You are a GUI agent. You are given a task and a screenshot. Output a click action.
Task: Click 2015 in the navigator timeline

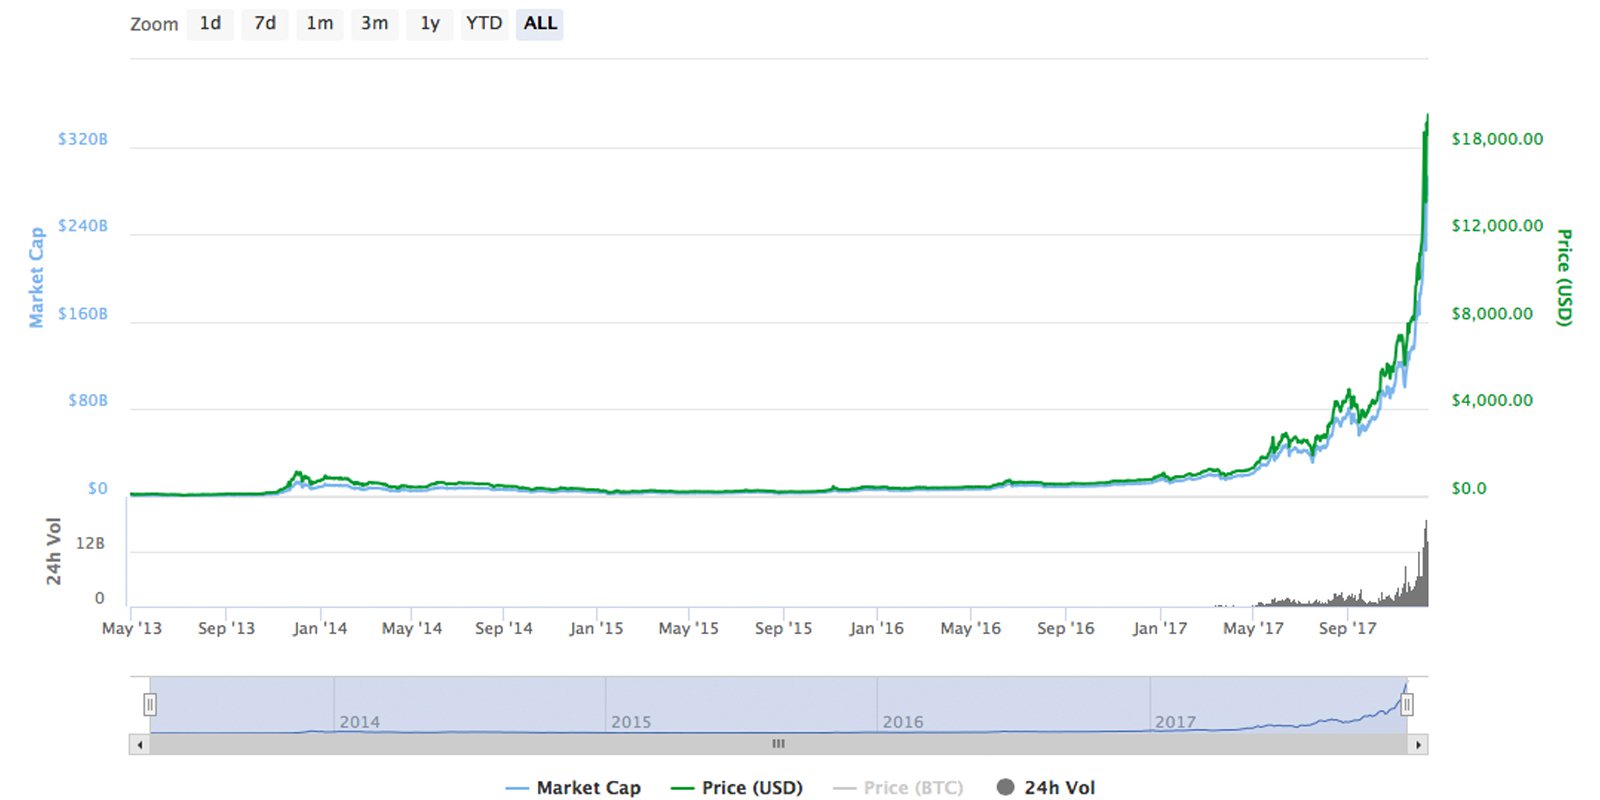631,722
